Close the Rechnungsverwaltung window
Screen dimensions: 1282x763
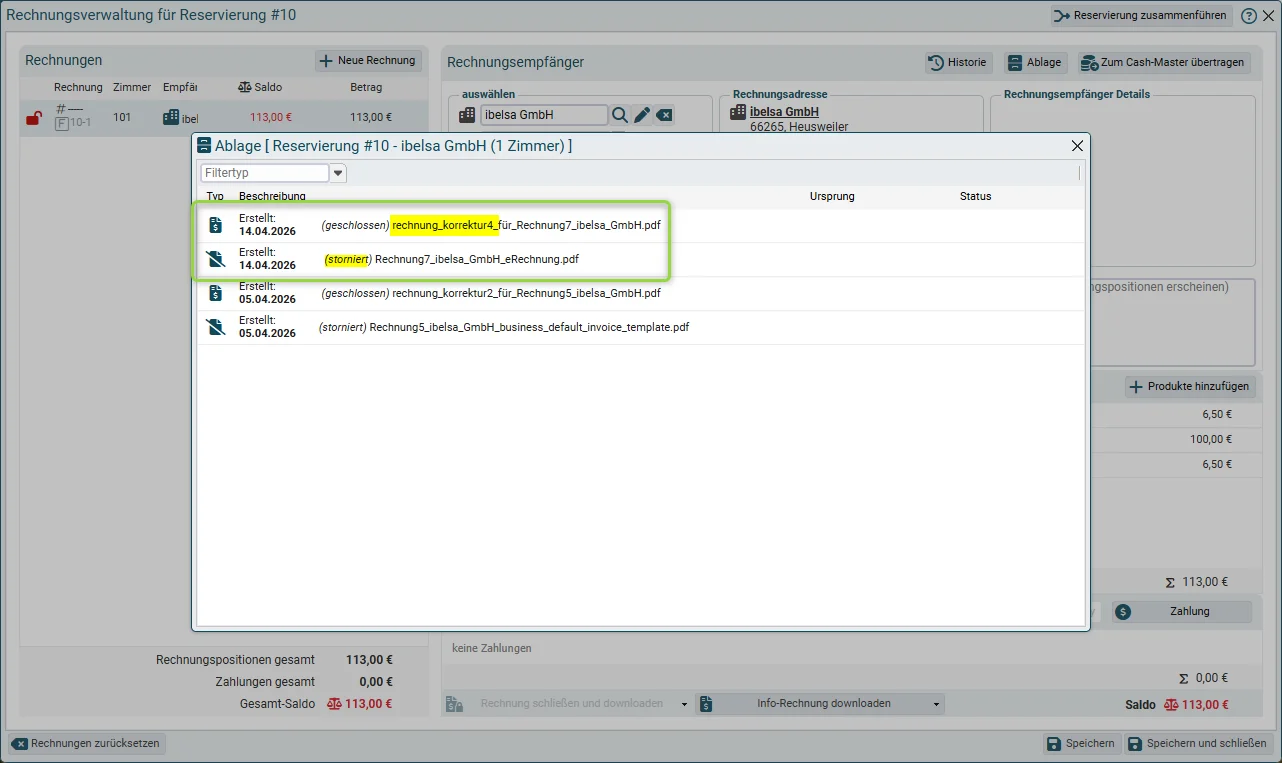pos(1268,16)
